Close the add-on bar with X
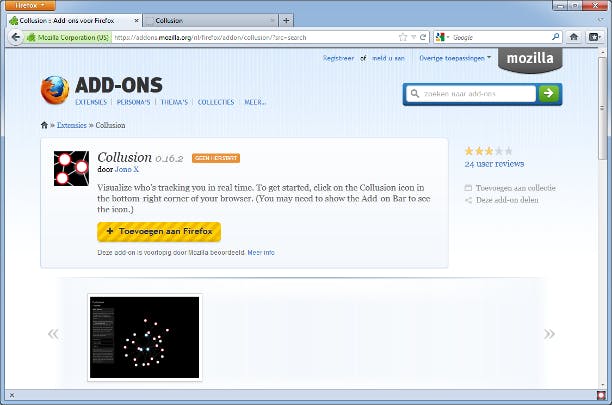This screenshot has width=612, height=405. click(12, 395)
